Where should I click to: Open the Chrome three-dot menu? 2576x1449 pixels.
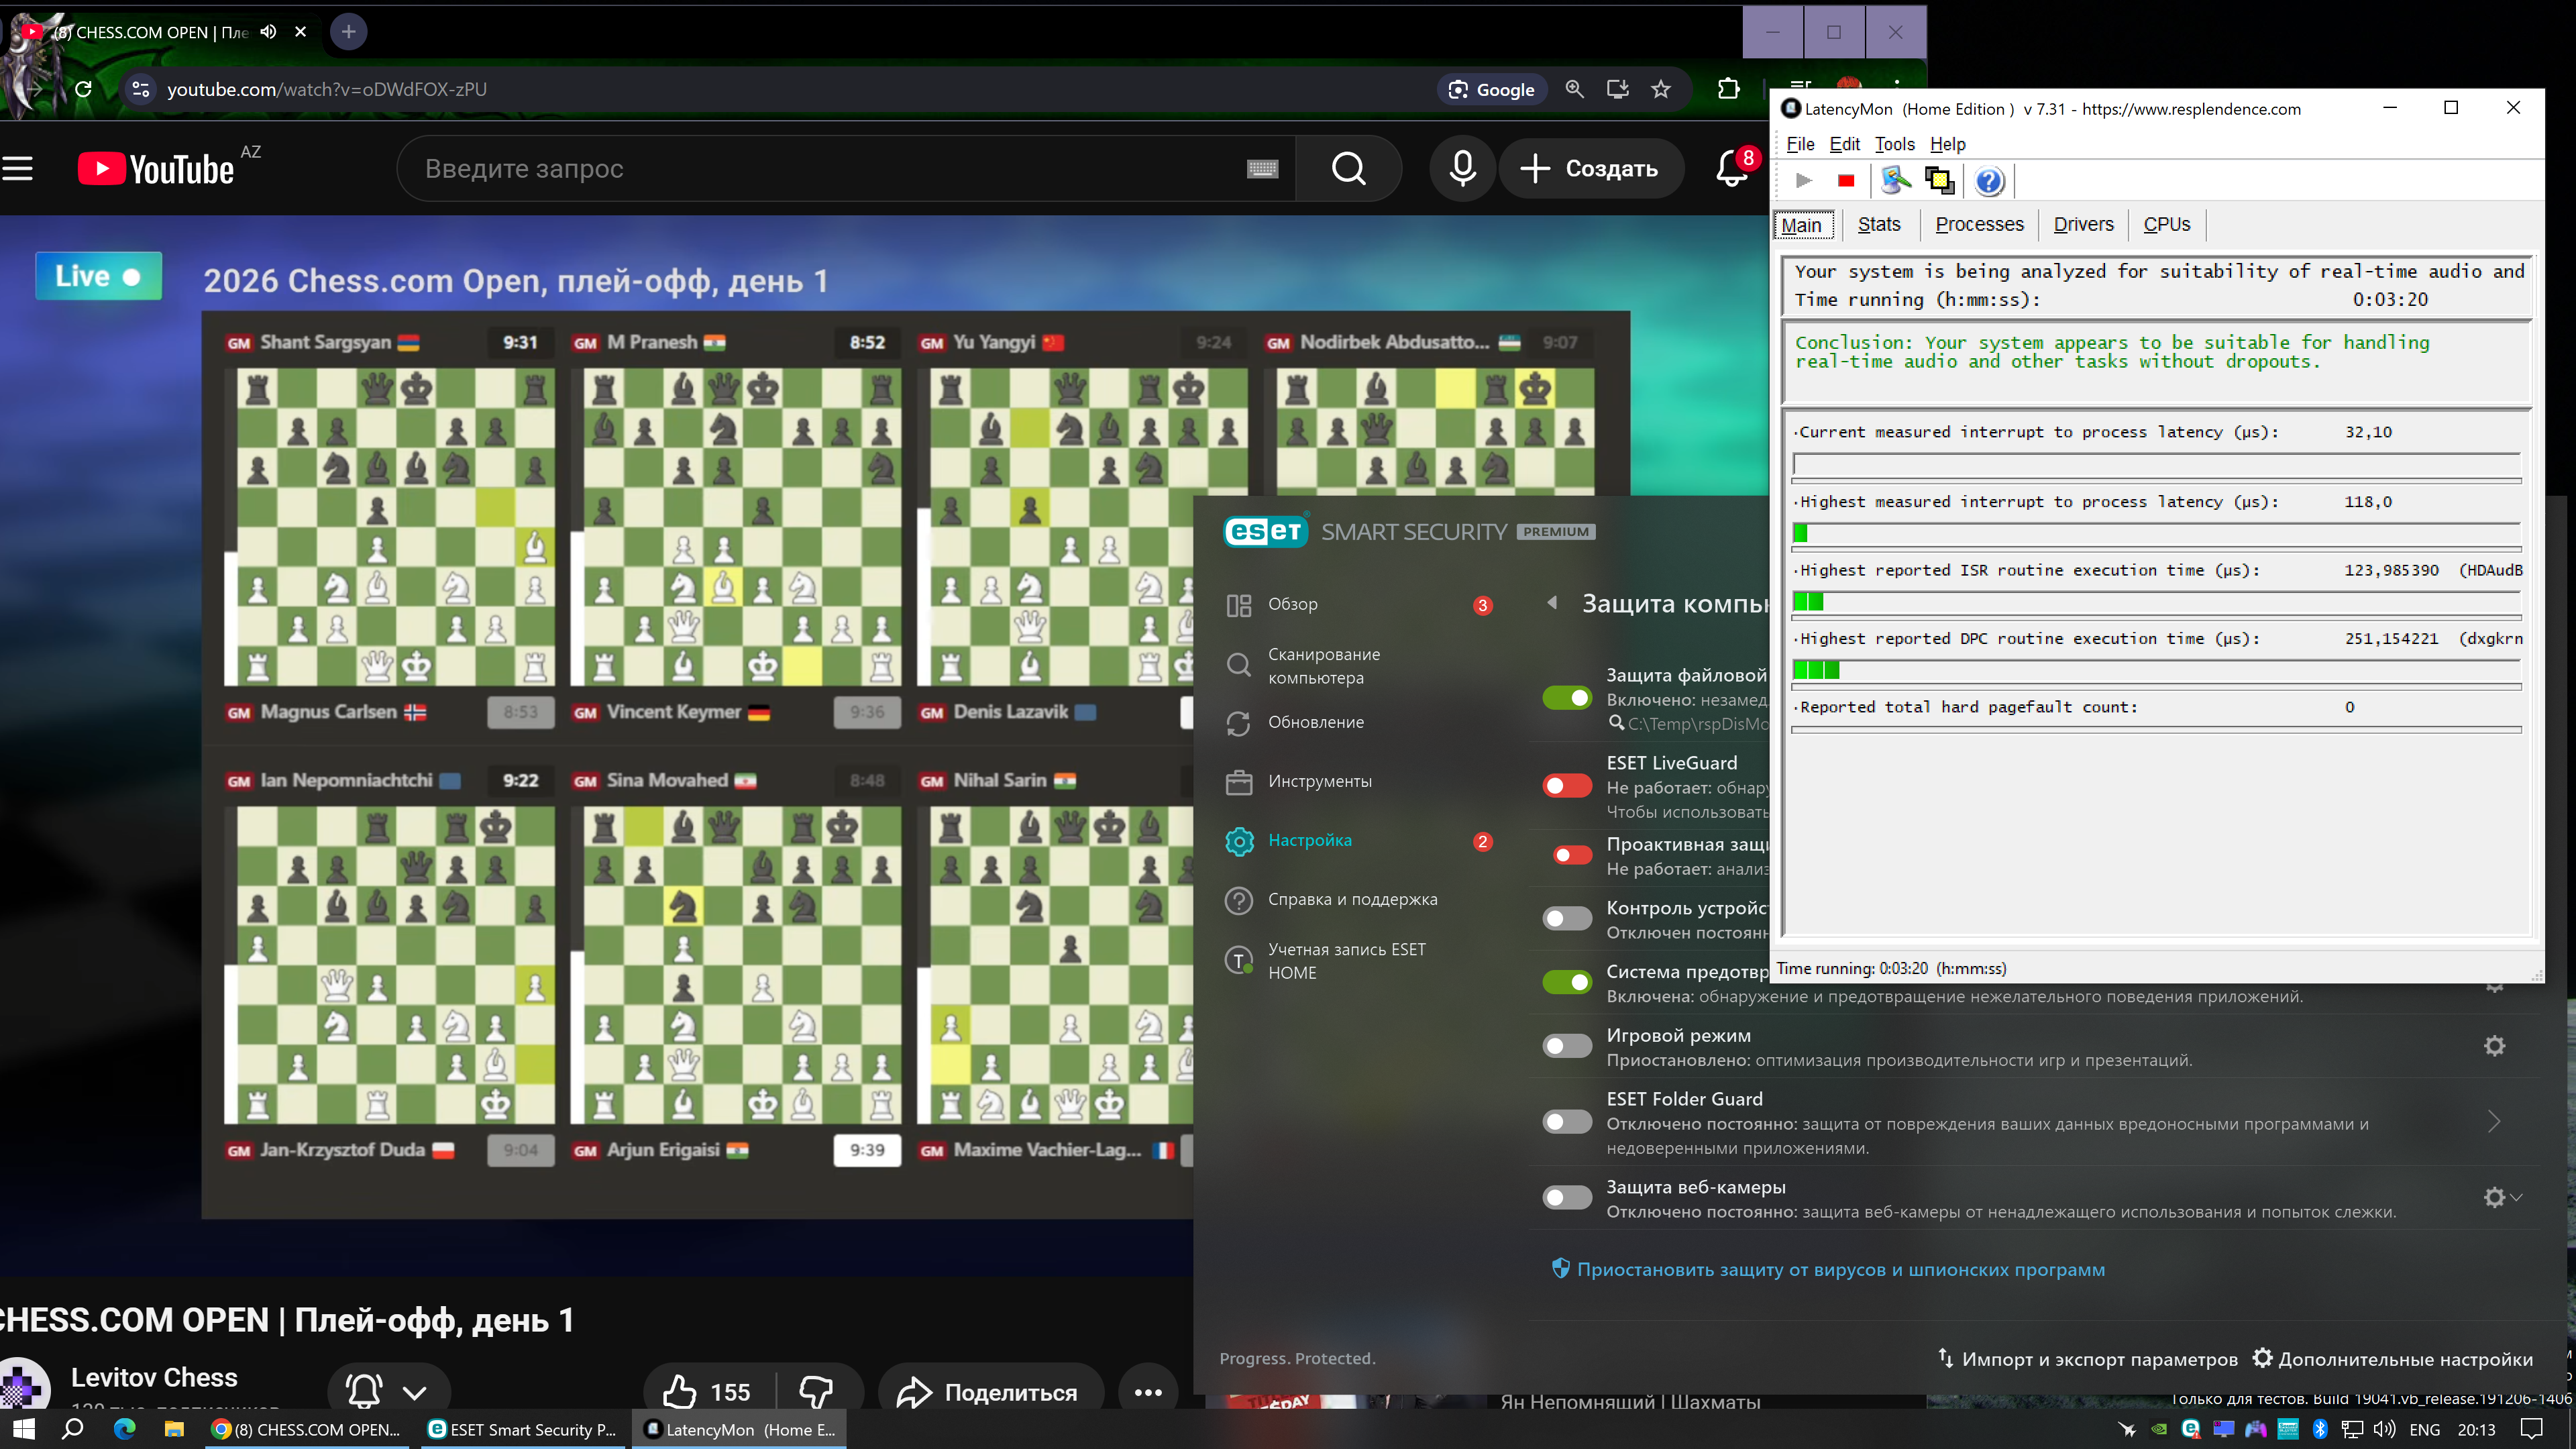1897,85
